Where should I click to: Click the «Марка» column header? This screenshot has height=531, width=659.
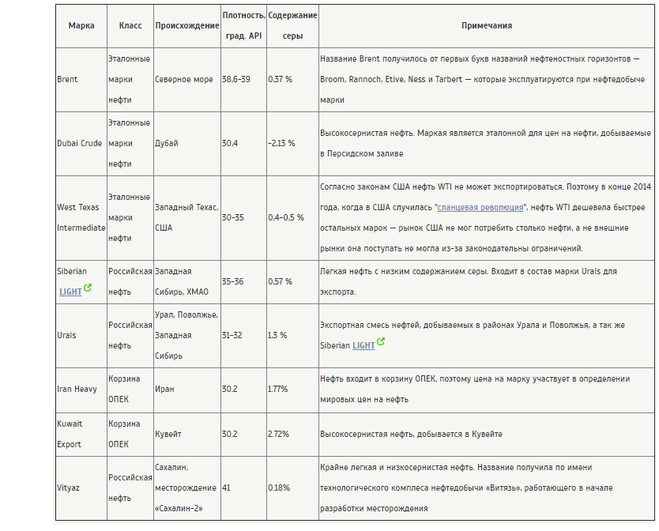[81, 24]
